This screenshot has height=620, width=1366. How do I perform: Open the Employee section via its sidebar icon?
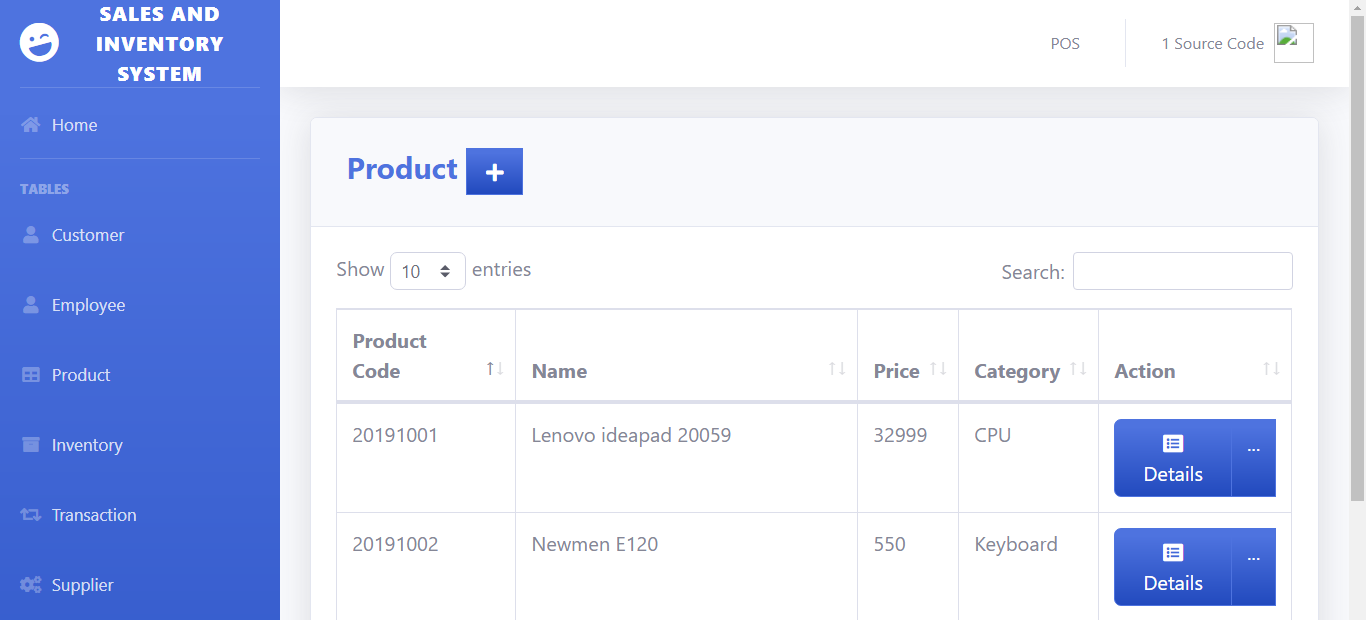[x=30, y=304]
